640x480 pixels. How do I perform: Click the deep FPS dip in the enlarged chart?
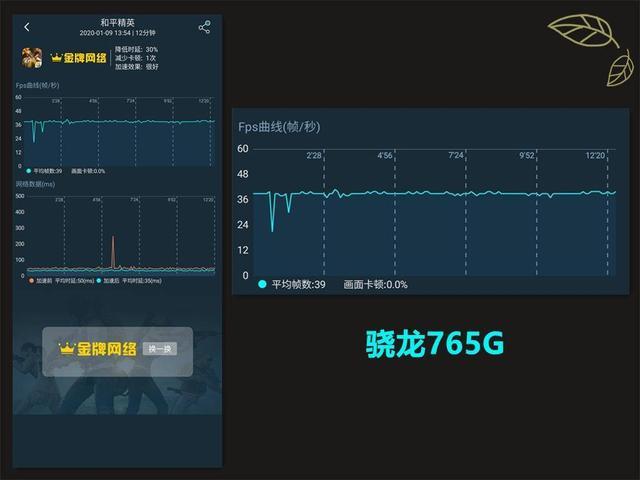point(272,212)
